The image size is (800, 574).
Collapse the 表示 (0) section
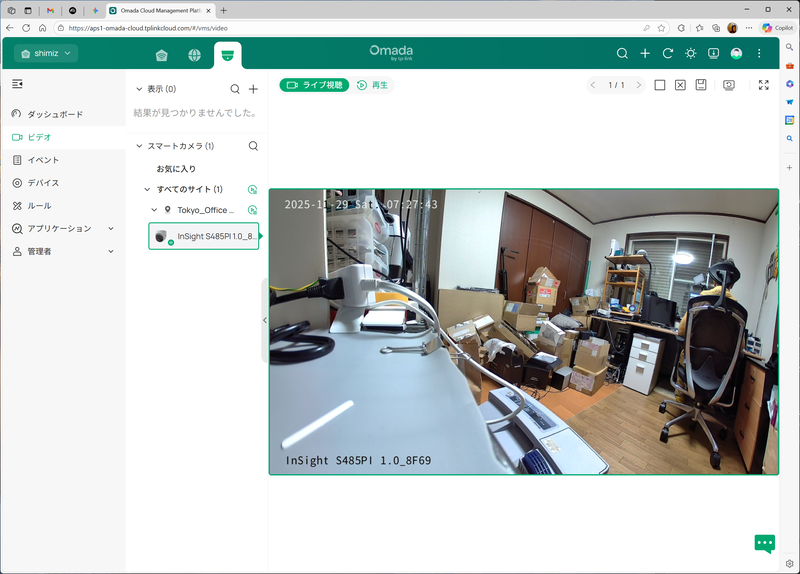click(139, 89)
